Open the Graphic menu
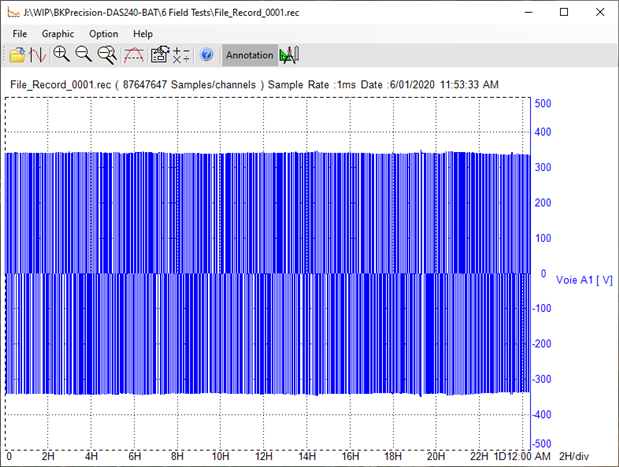Viewport: 619px width, 467px height. [58, 34]
